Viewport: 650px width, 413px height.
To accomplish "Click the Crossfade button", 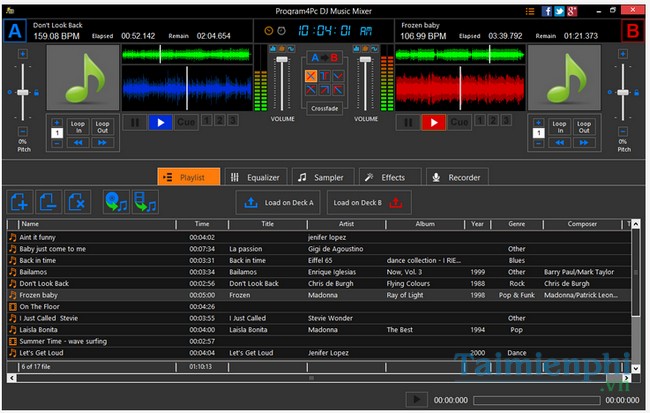I will pyautogui.click(x=325, y=108).
